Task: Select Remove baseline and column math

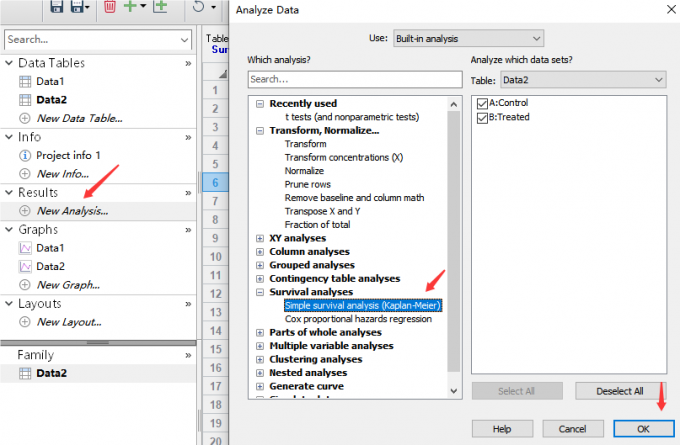Action: pos(354,198)
